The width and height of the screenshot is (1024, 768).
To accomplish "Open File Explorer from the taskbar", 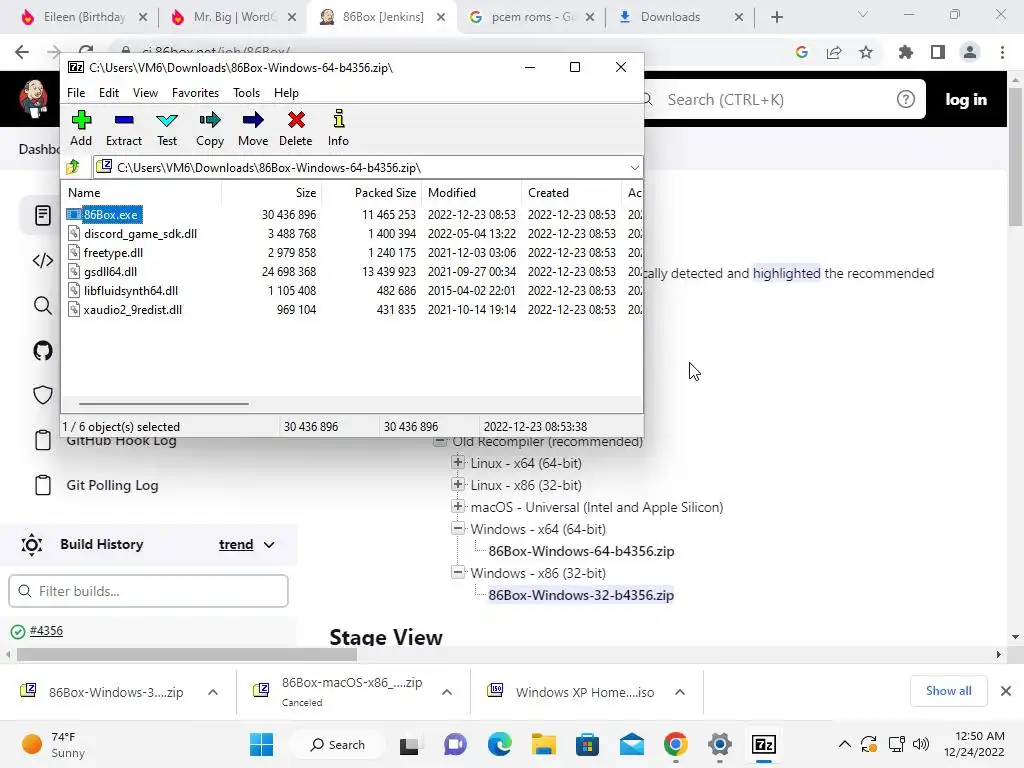I will point(543,744).
